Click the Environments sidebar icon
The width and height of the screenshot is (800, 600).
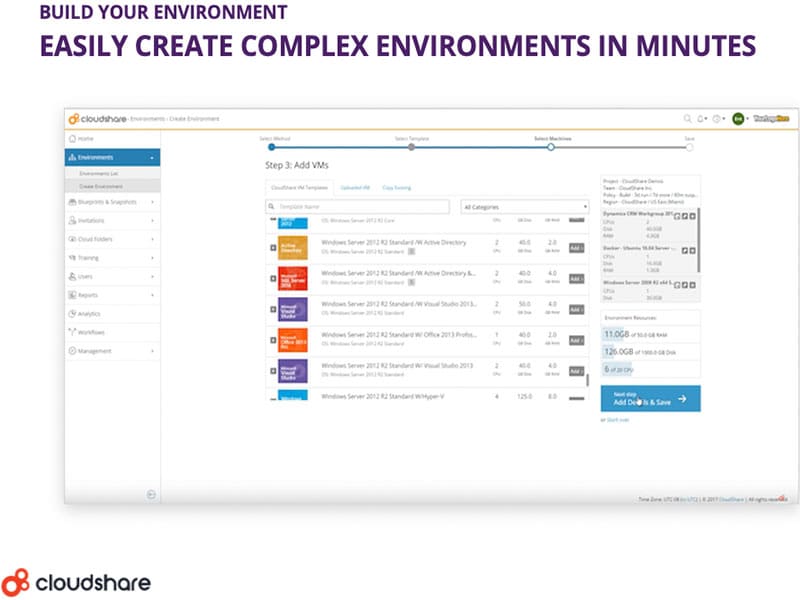[x=72, y=157]
